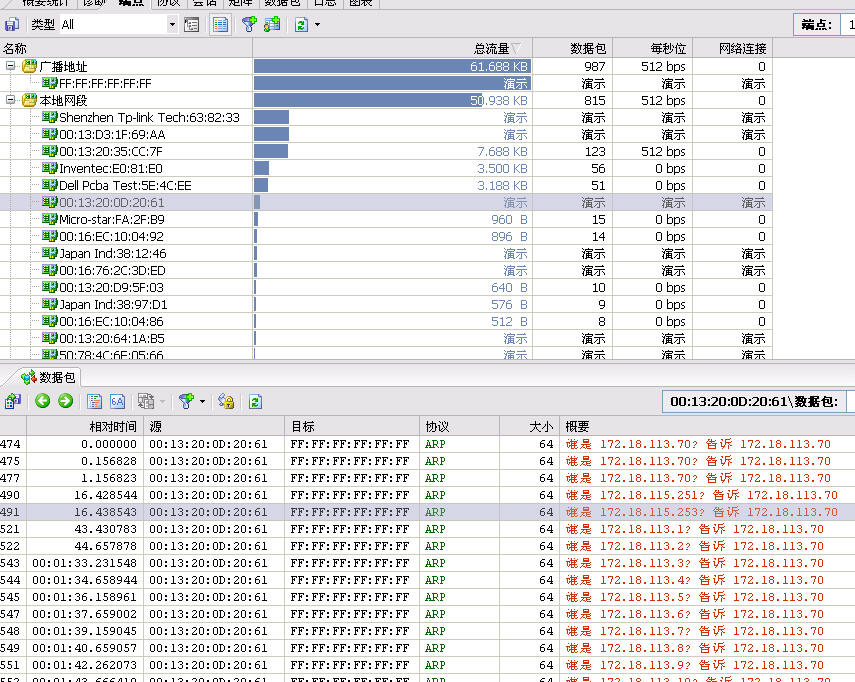Image resolution: width=855 pixels, height=682 pixels.
Task: Click the refresh icon in packet toolbar
Action: click(x=255, y=401)
